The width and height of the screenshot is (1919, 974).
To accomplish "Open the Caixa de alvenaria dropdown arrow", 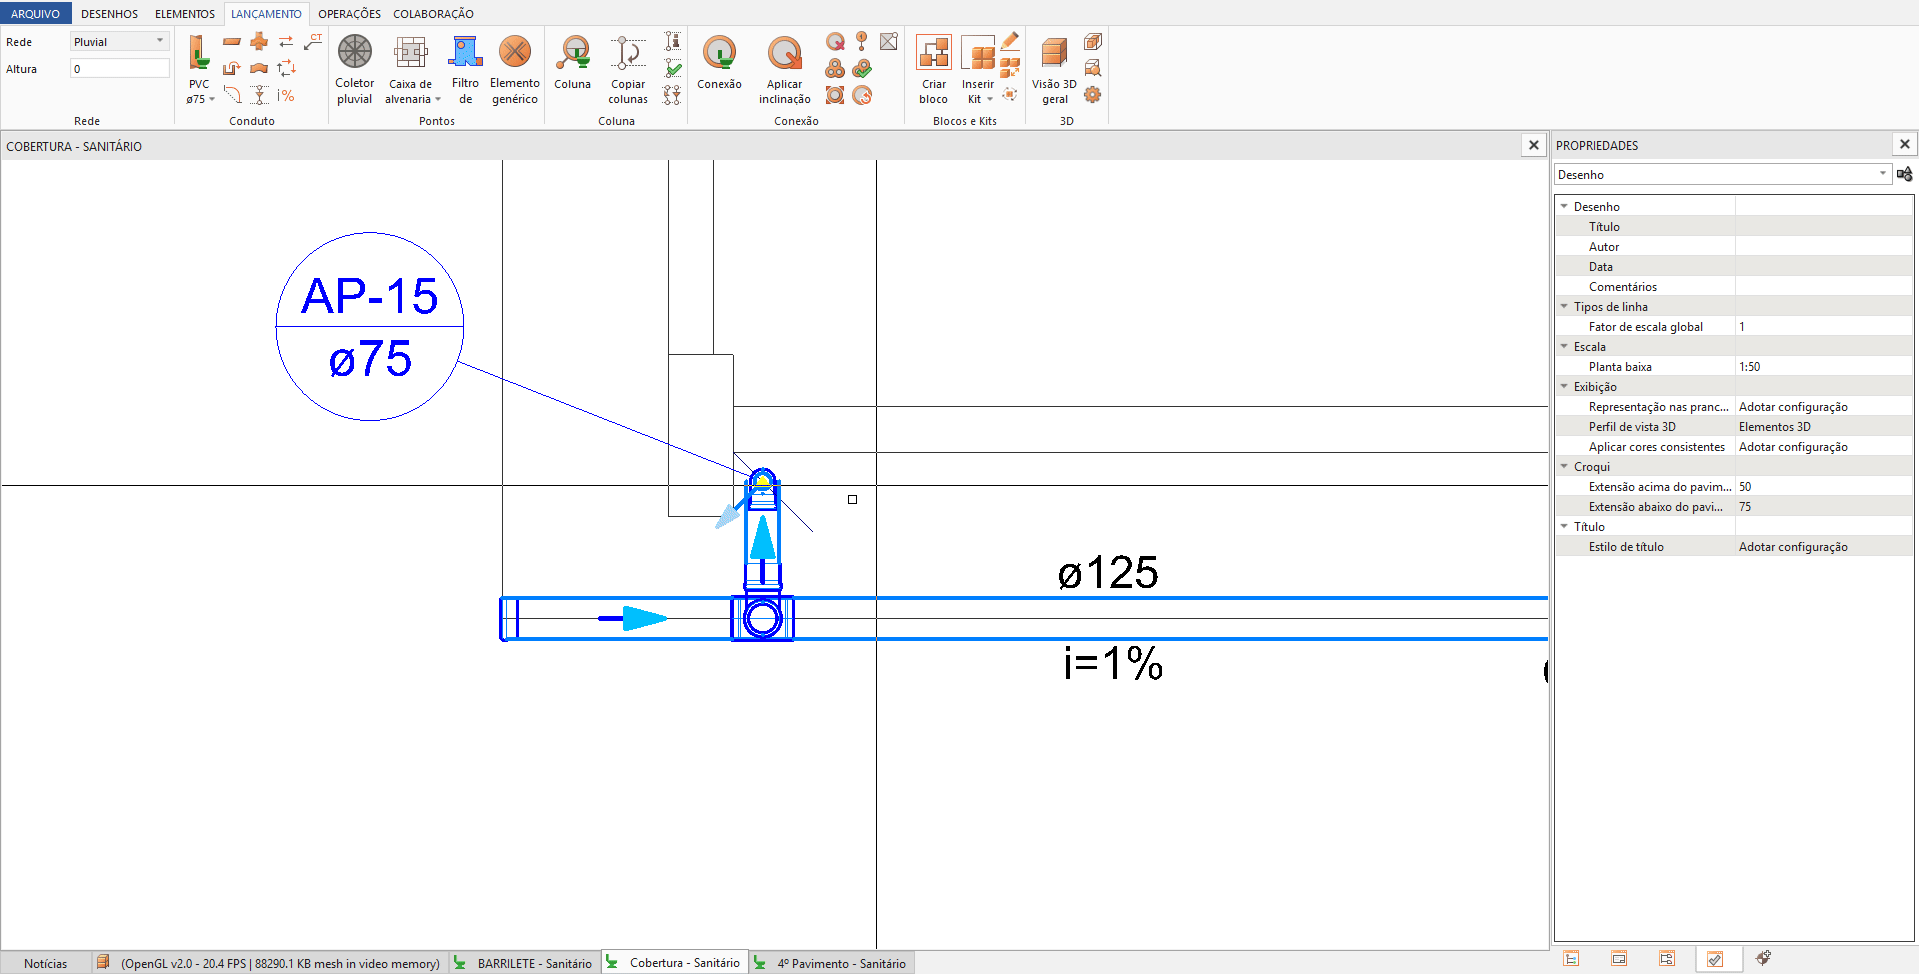I will [438, 99].
